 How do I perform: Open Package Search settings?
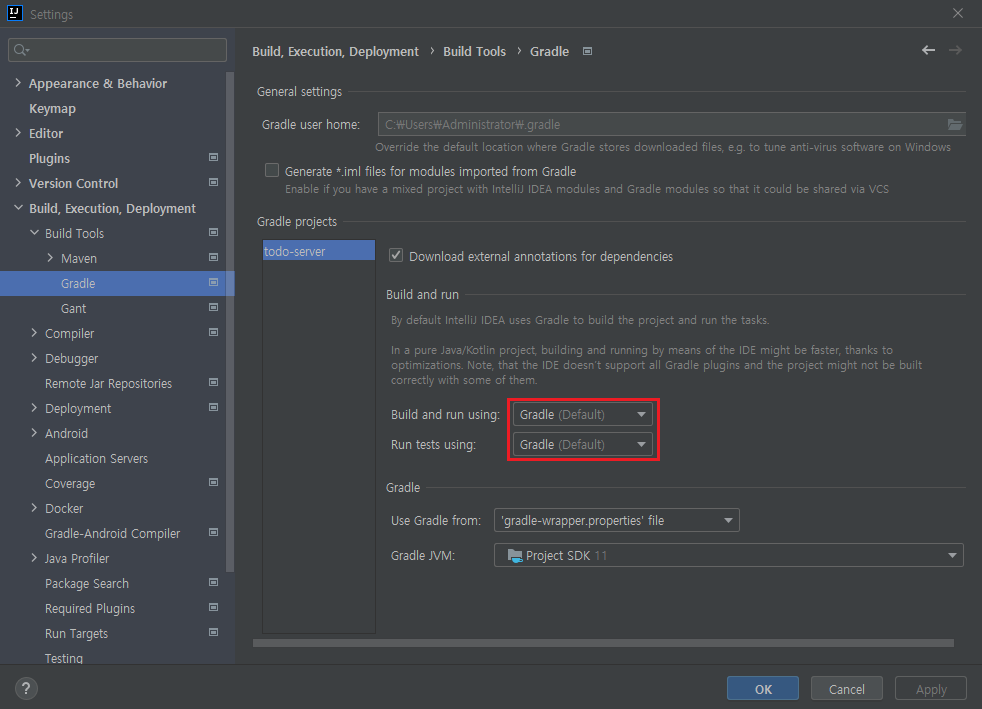(87, 584)
